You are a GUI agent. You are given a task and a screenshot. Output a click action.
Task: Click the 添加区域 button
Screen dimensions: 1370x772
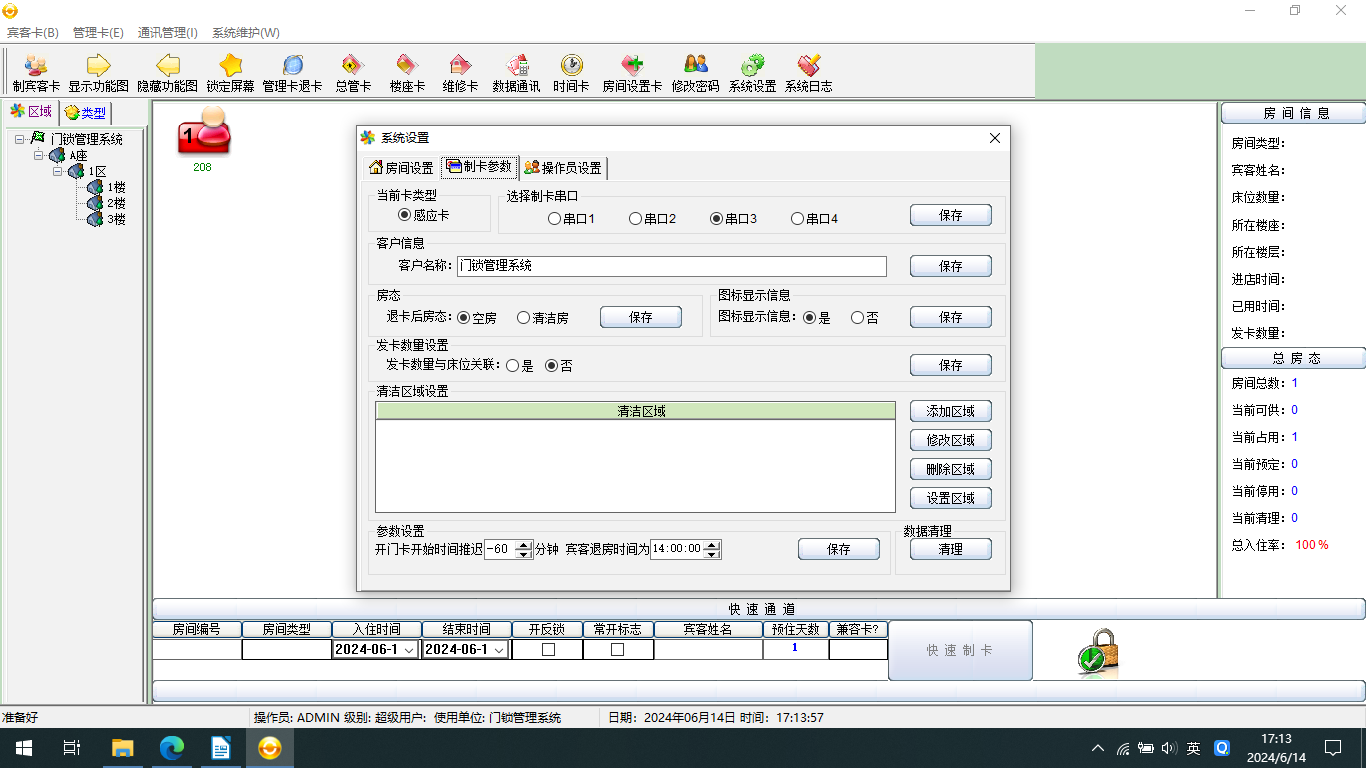[x=949, y=411]
